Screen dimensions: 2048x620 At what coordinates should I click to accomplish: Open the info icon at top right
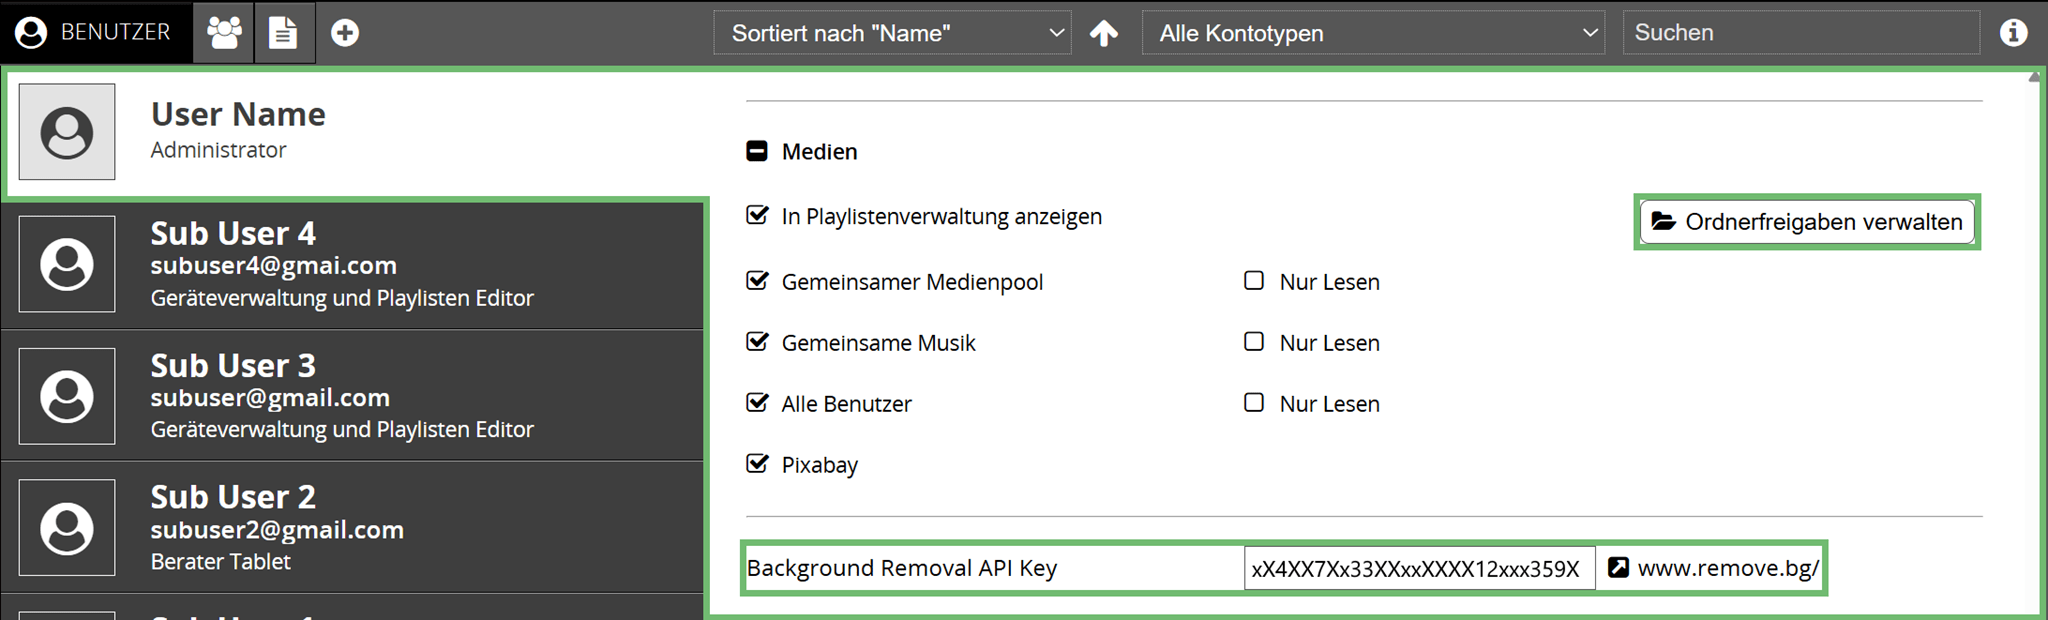(x=2013, y=33)
